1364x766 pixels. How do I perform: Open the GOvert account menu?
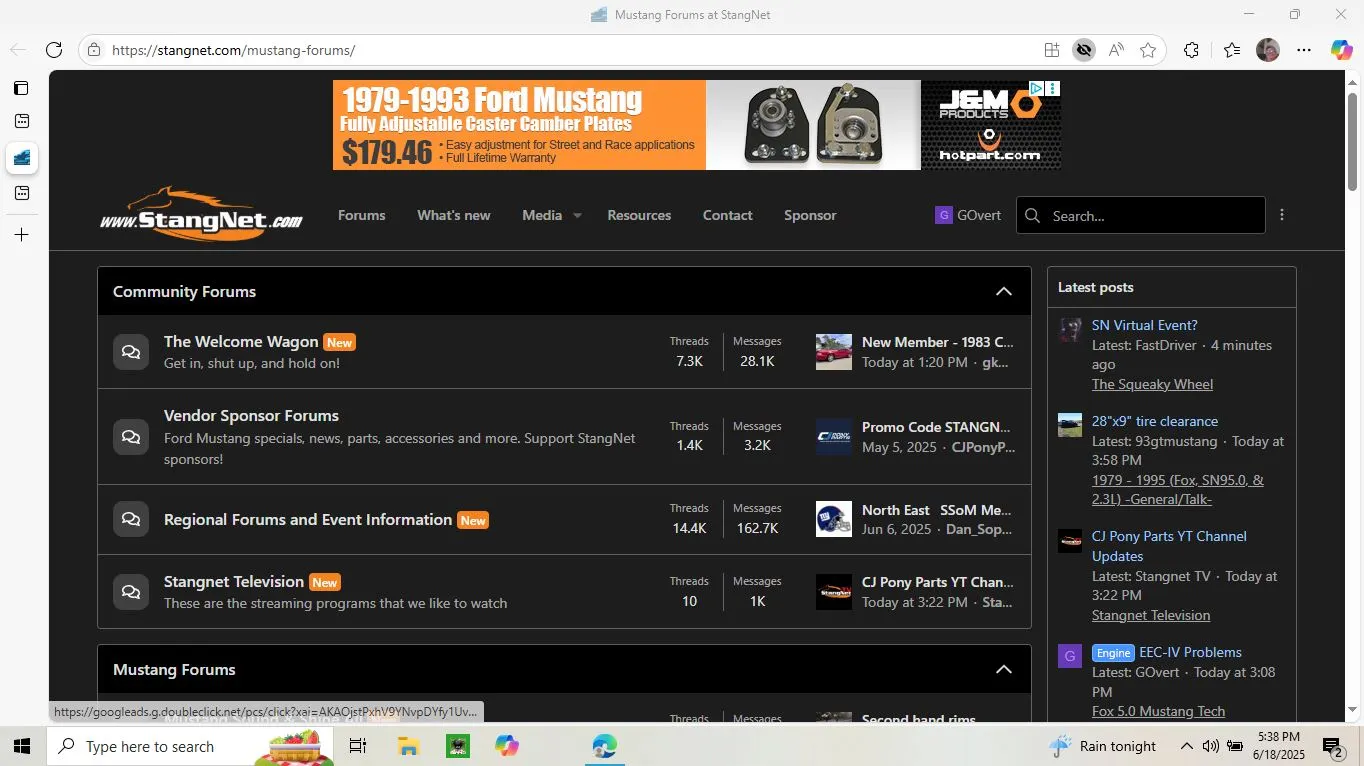(x=968, y=215)
